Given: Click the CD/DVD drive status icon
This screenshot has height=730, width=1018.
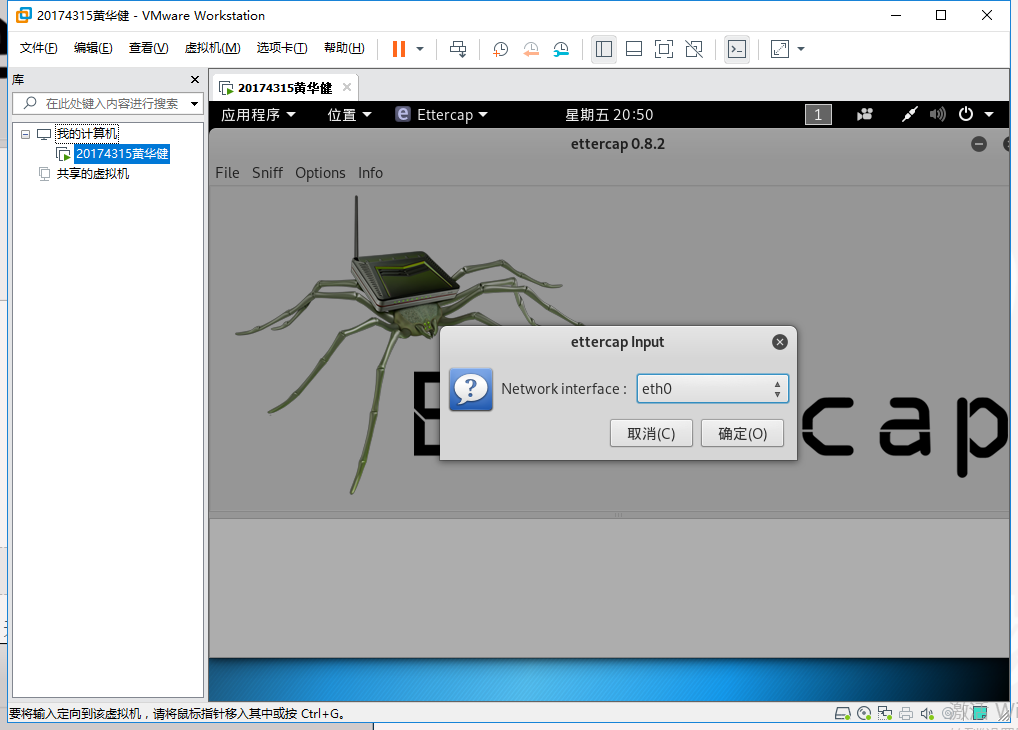Looking at the screenshot, I should tap(864, 714).
